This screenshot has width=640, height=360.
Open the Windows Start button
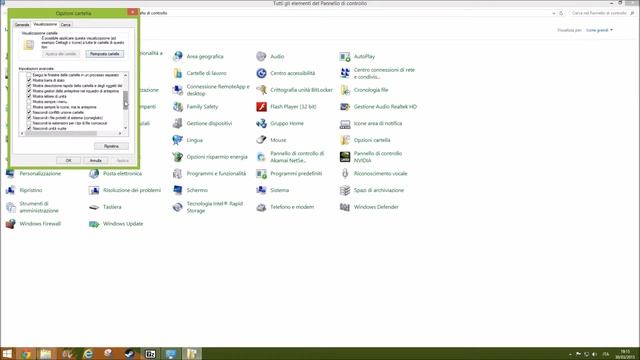point(7,353)
